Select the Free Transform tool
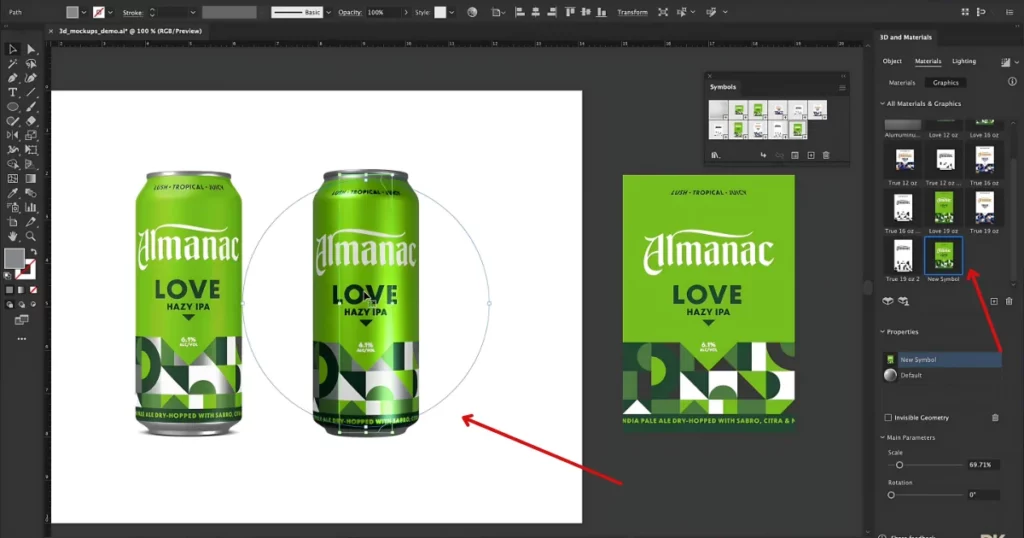1024x538 pixels. (x=31, y=150)
